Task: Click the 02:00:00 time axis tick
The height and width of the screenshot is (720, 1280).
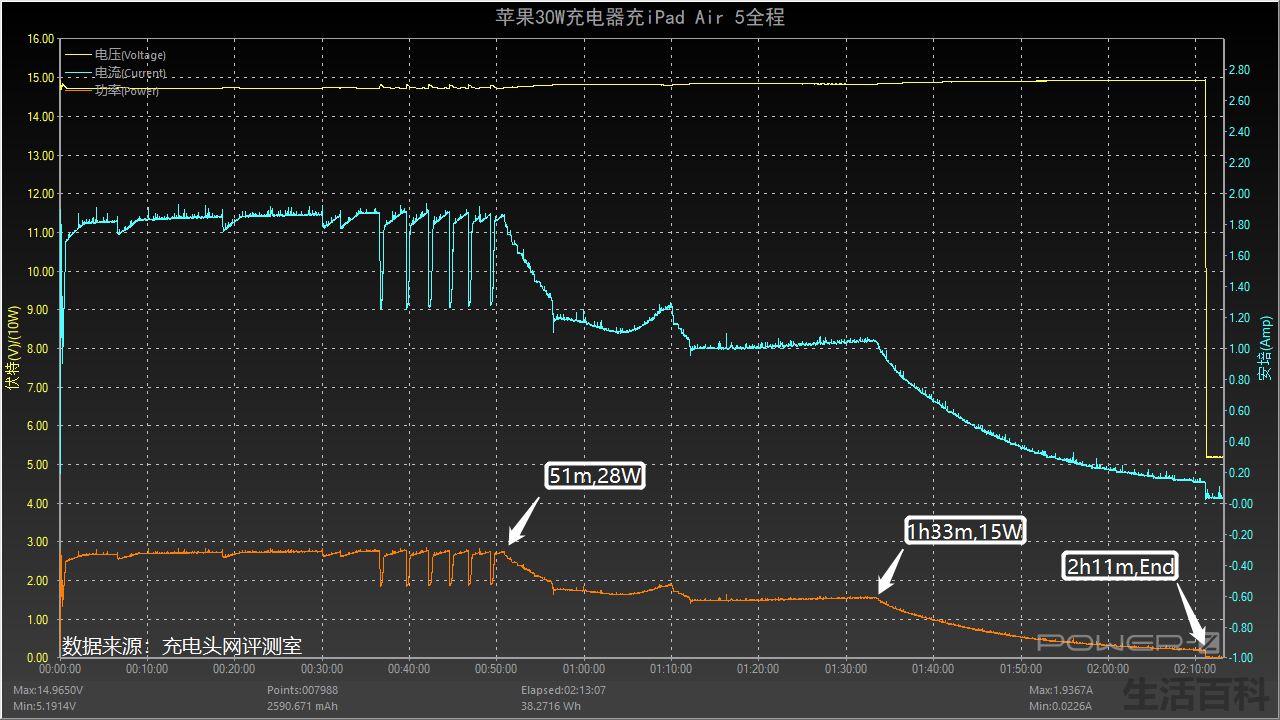Action: coord(1108,669)
